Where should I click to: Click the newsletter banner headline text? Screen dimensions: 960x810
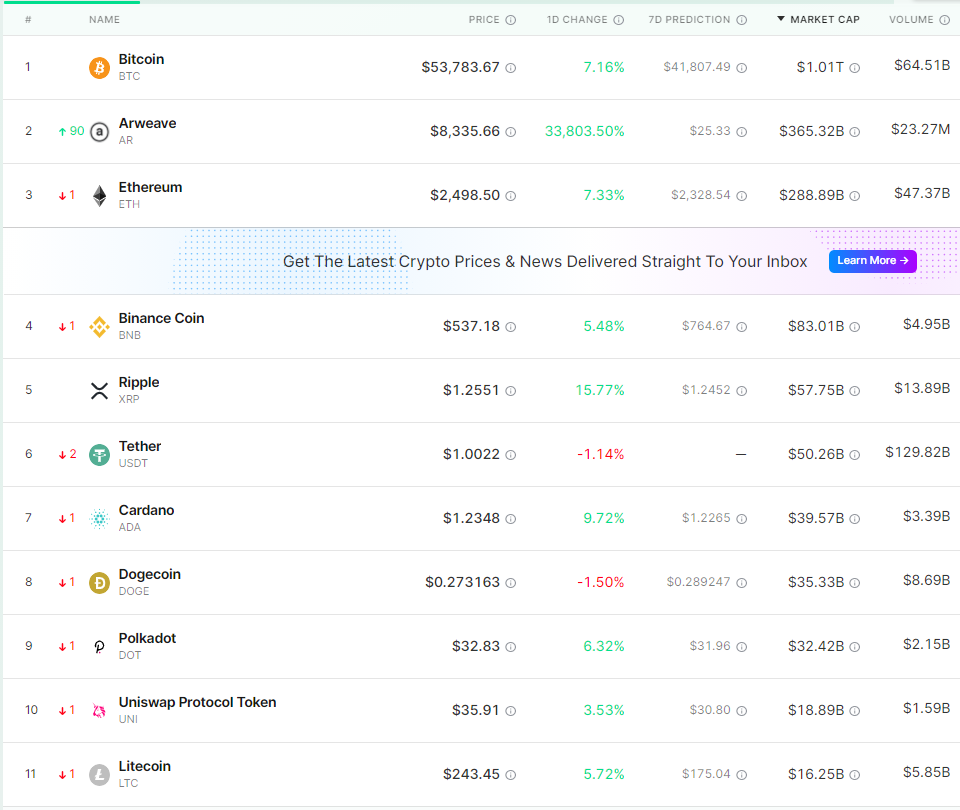click(x=545, y=261)
